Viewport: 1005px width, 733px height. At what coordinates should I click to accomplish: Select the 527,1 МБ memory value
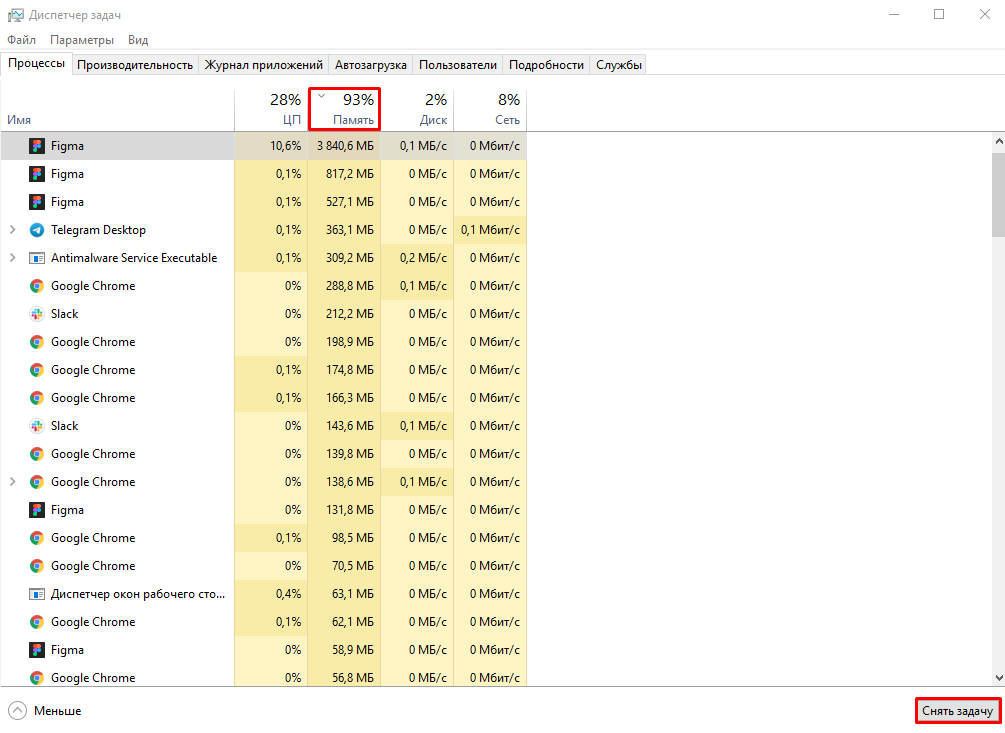[x=349, y=202]
